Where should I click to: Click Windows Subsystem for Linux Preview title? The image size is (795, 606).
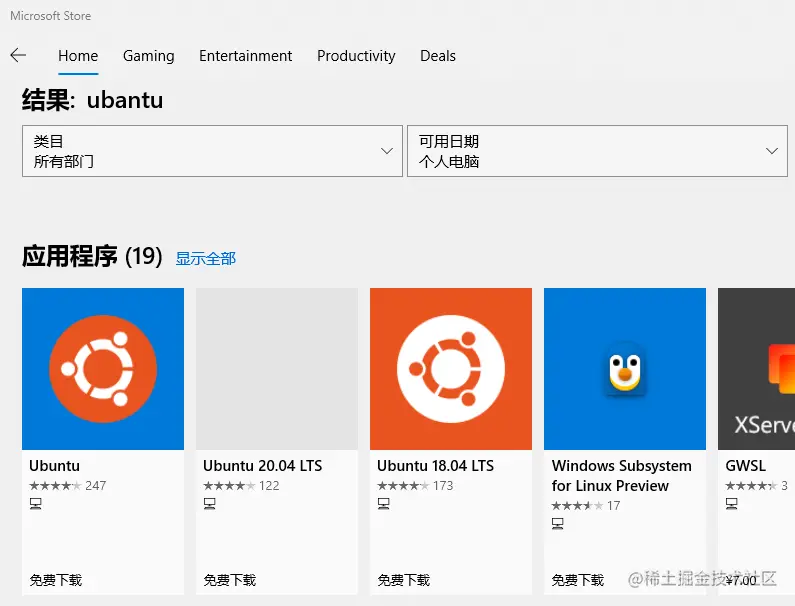click(622, 476)
